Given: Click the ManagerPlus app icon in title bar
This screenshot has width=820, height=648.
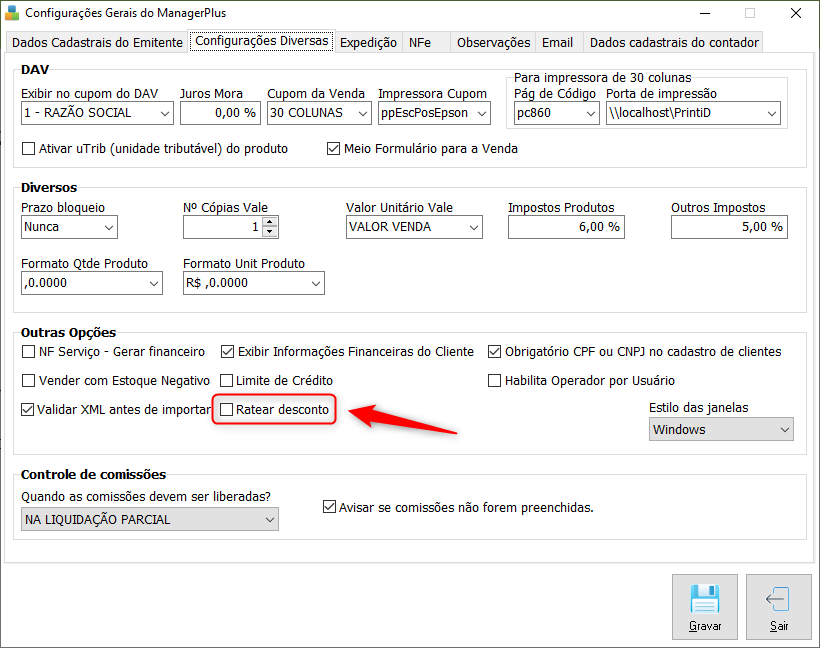Looking at the screenshot, I should click(12, 13).
